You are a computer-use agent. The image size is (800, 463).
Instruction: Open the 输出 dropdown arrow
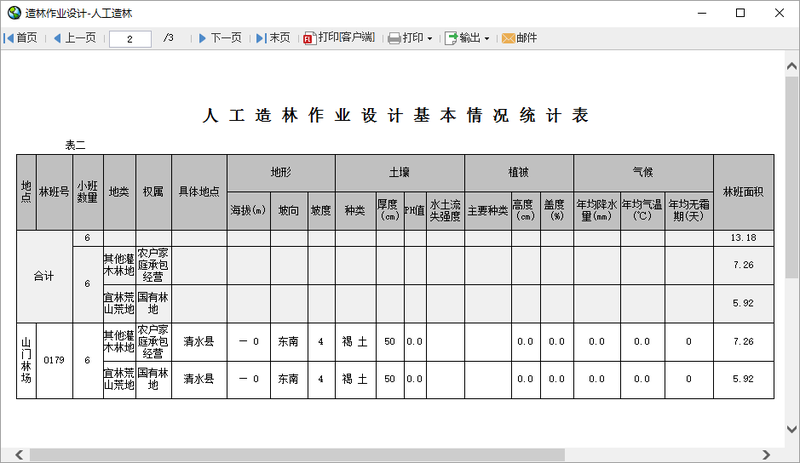point(487,39)
